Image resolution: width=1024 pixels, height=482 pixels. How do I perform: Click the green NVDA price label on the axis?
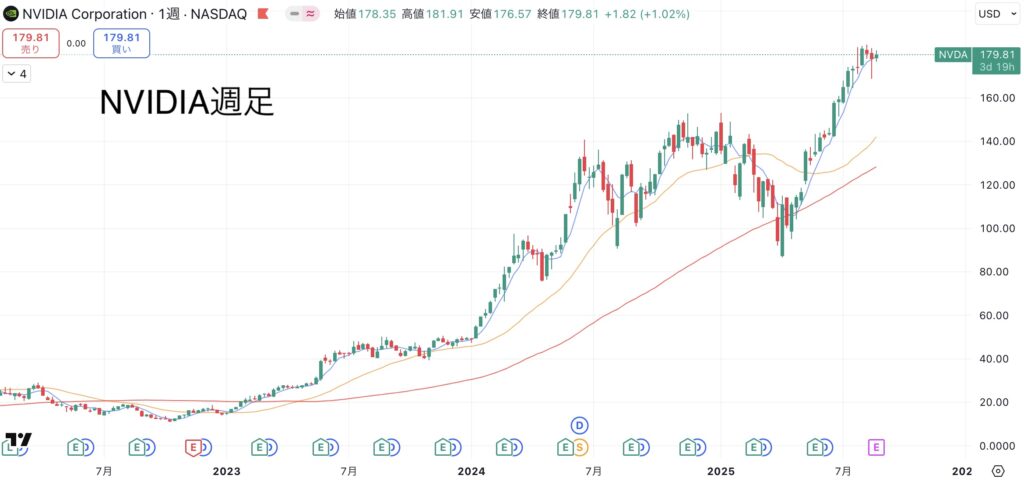click(952, 55)
